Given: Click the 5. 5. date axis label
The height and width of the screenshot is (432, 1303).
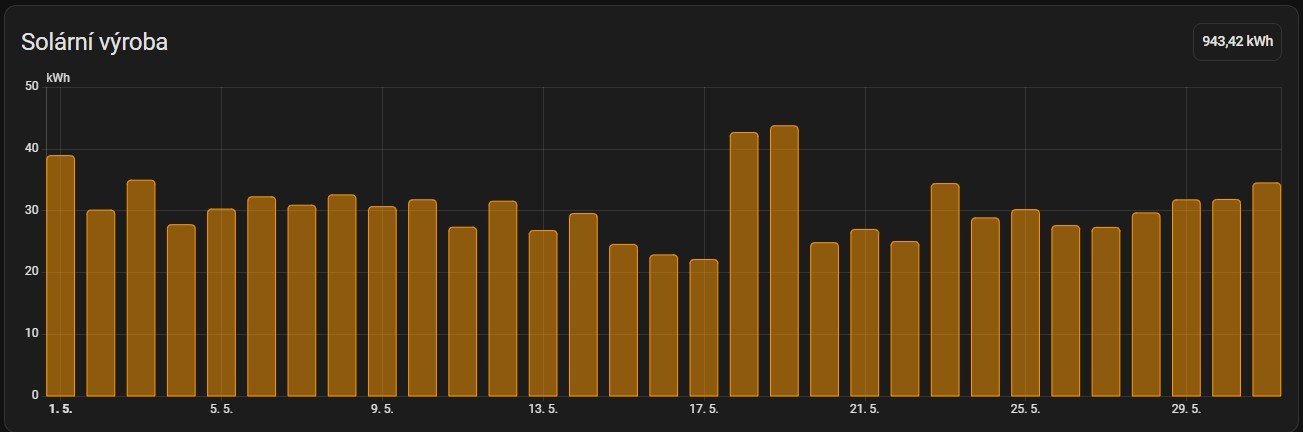Looking at the screenshot, I should pyautogui.click(x=221, y=410).
